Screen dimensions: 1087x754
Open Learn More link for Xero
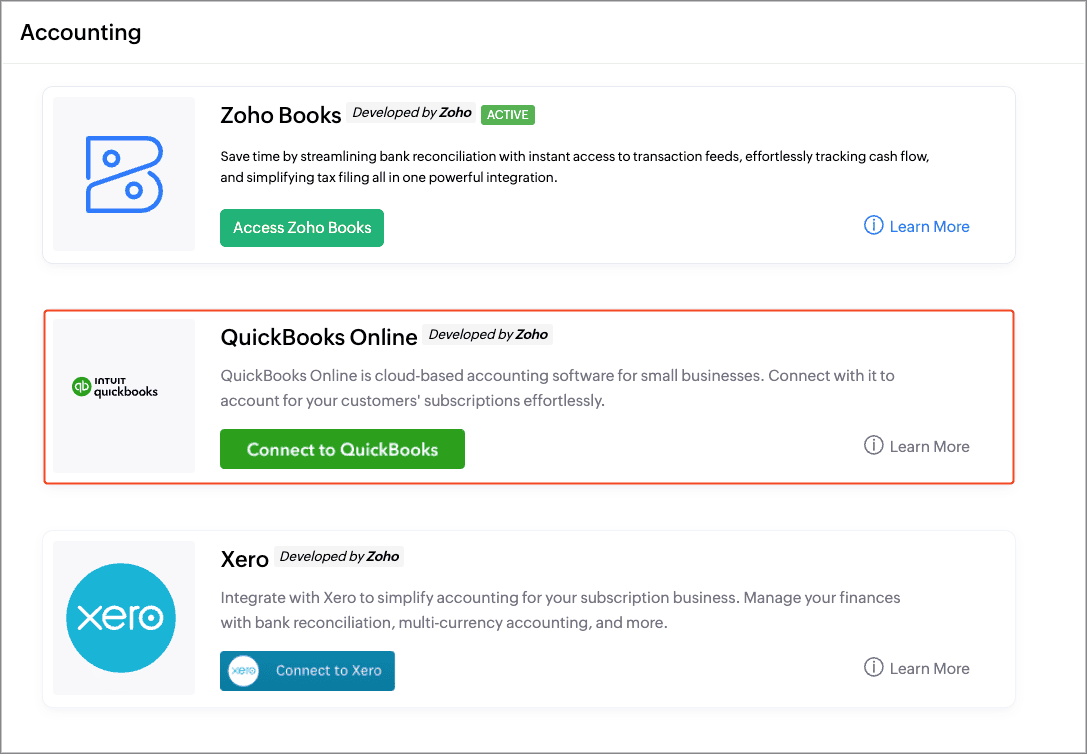(x=929, y=668)
